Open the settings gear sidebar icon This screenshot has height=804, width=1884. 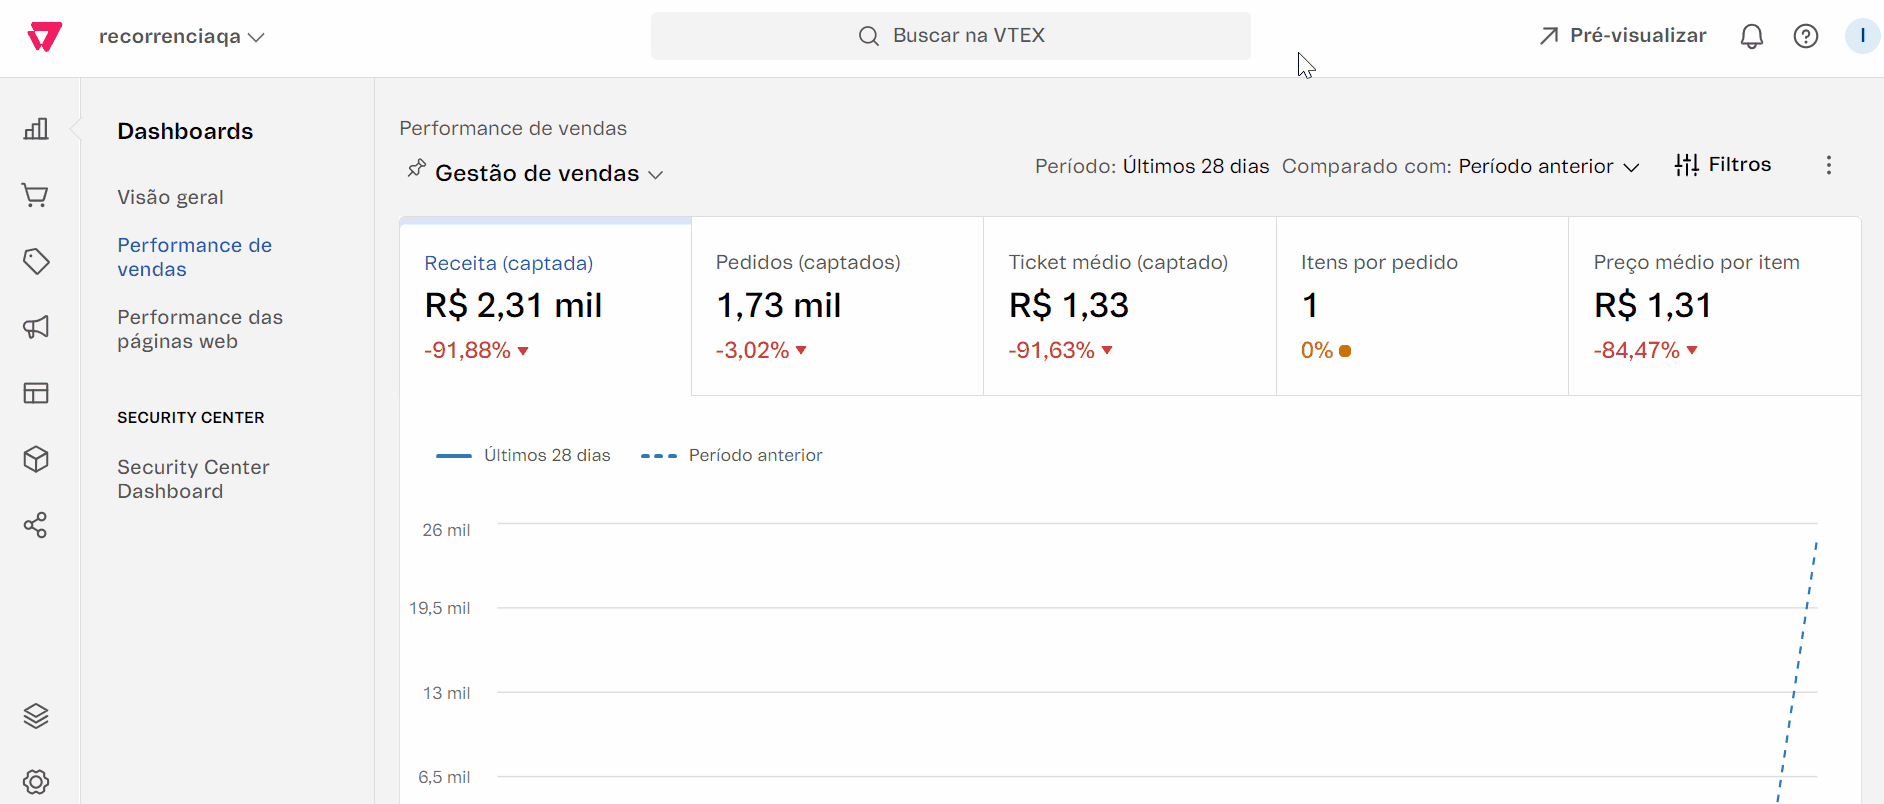click(36, 782)
